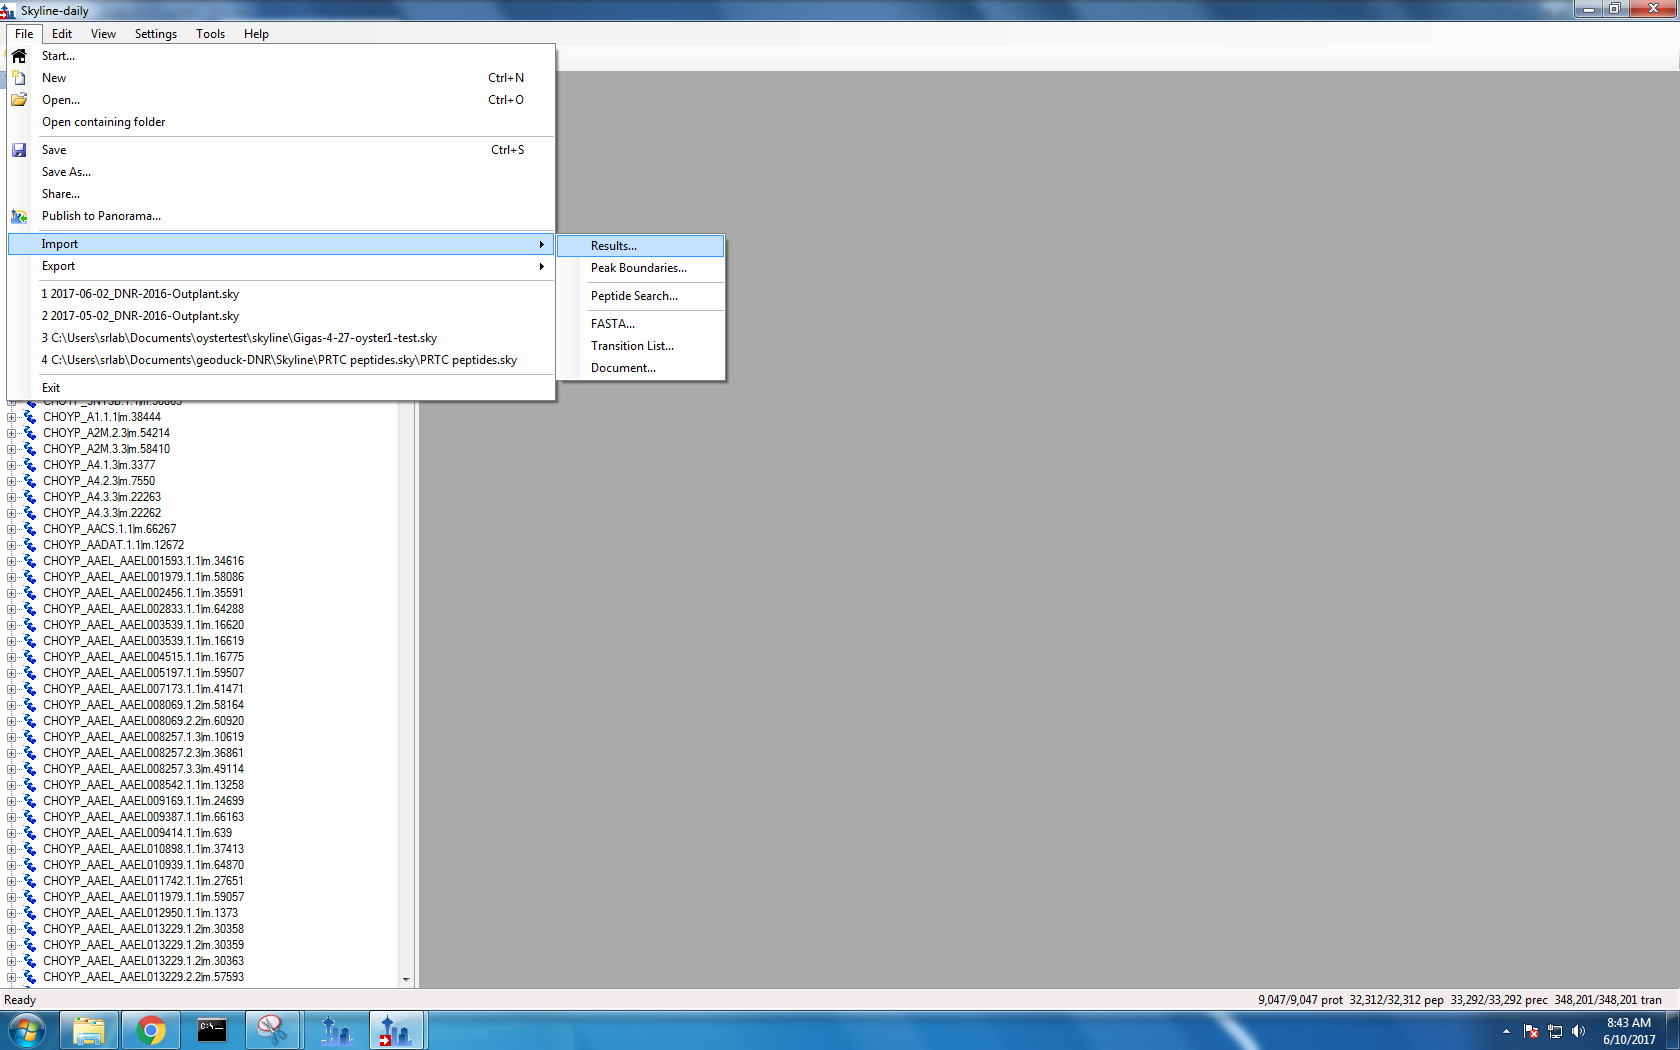Expand the CHOYP_AAEL_AAEL008069.1.2|m.58164 node

pos(12,705)
